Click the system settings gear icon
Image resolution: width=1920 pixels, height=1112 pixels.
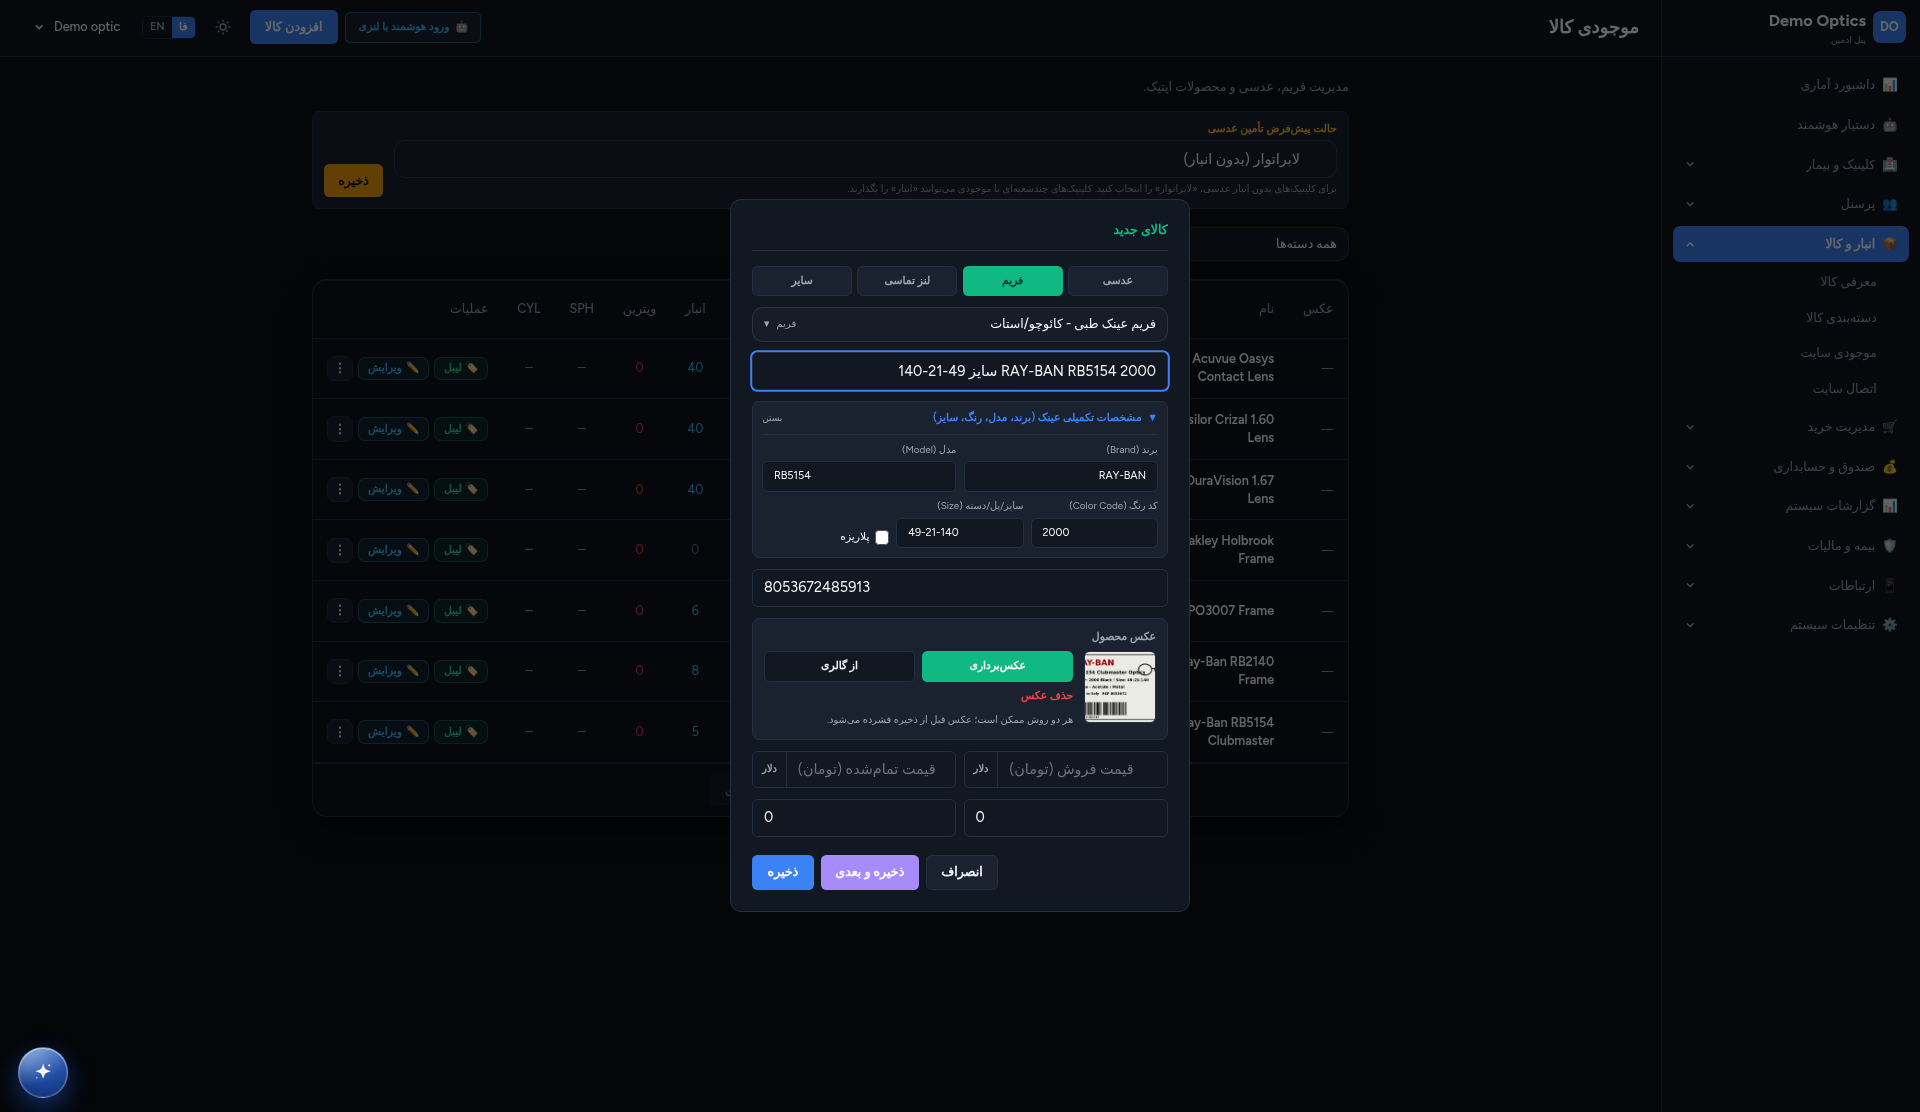(1890, 625)
